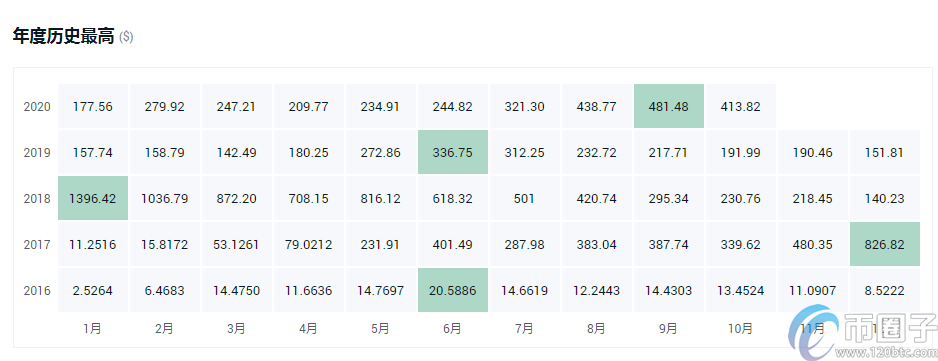Image resolution: width=938 pixels, height=361 pixels.
Task: Click the 1月 month column label
Action: click(x=93, y=329)
